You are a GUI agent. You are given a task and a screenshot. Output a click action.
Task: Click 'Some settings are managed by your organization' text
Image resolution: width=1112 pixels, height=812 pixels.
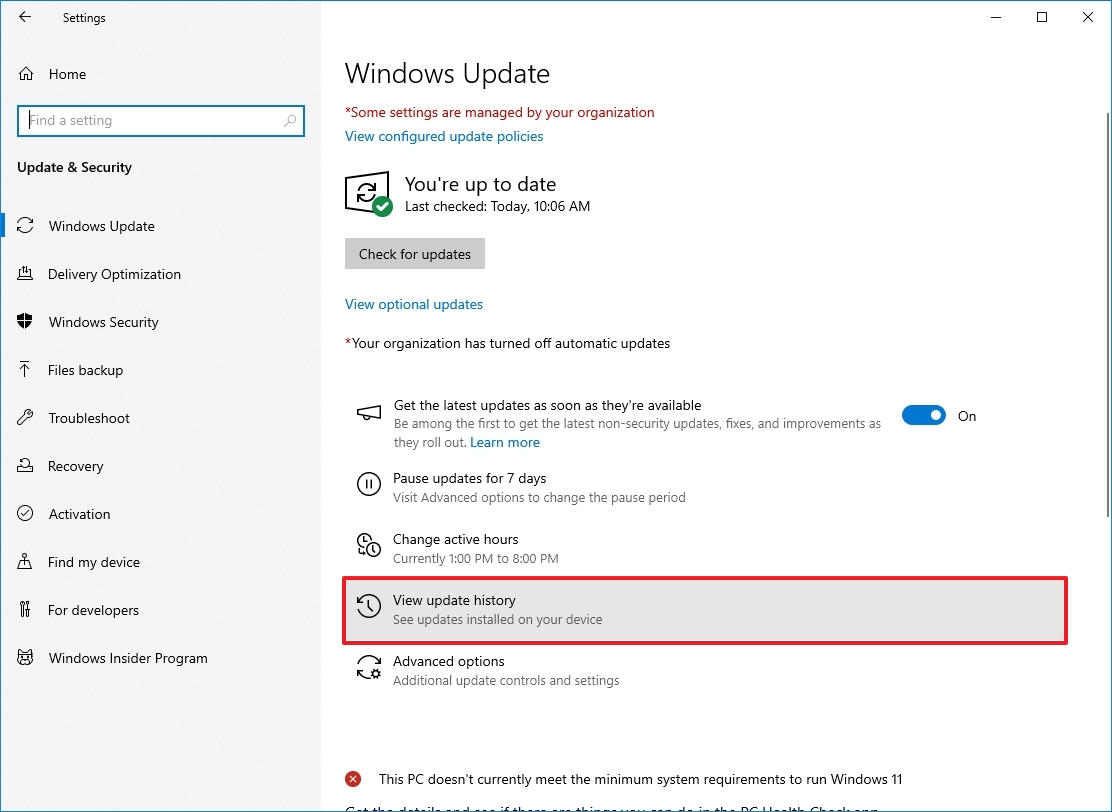point(499,112)
